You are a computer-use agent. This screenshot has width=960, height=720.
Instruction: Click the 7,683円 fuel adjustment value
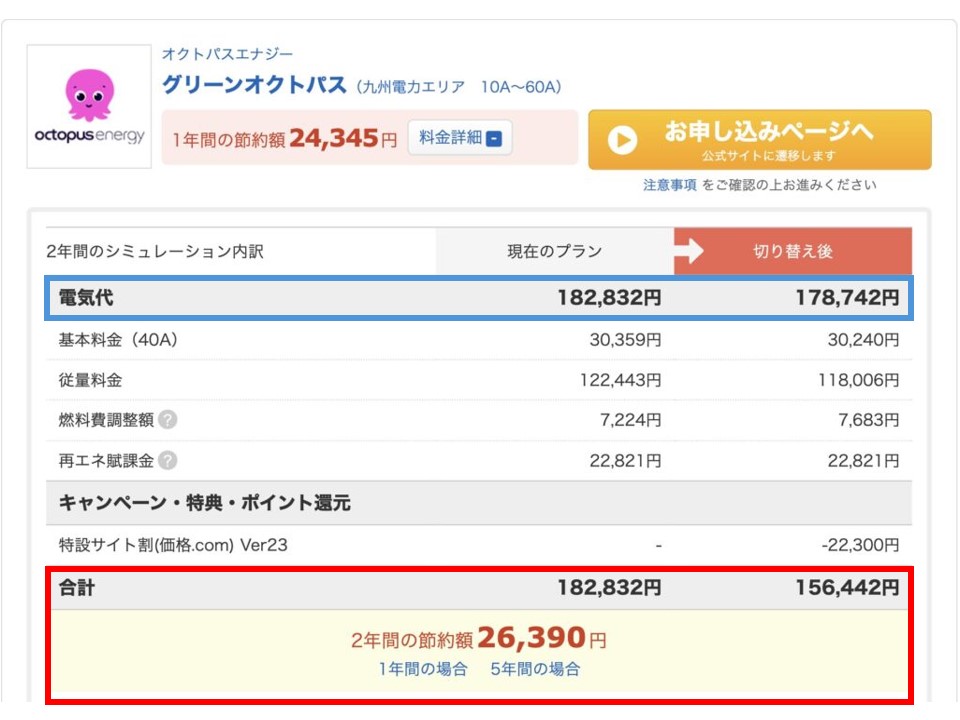click(869, 420)
